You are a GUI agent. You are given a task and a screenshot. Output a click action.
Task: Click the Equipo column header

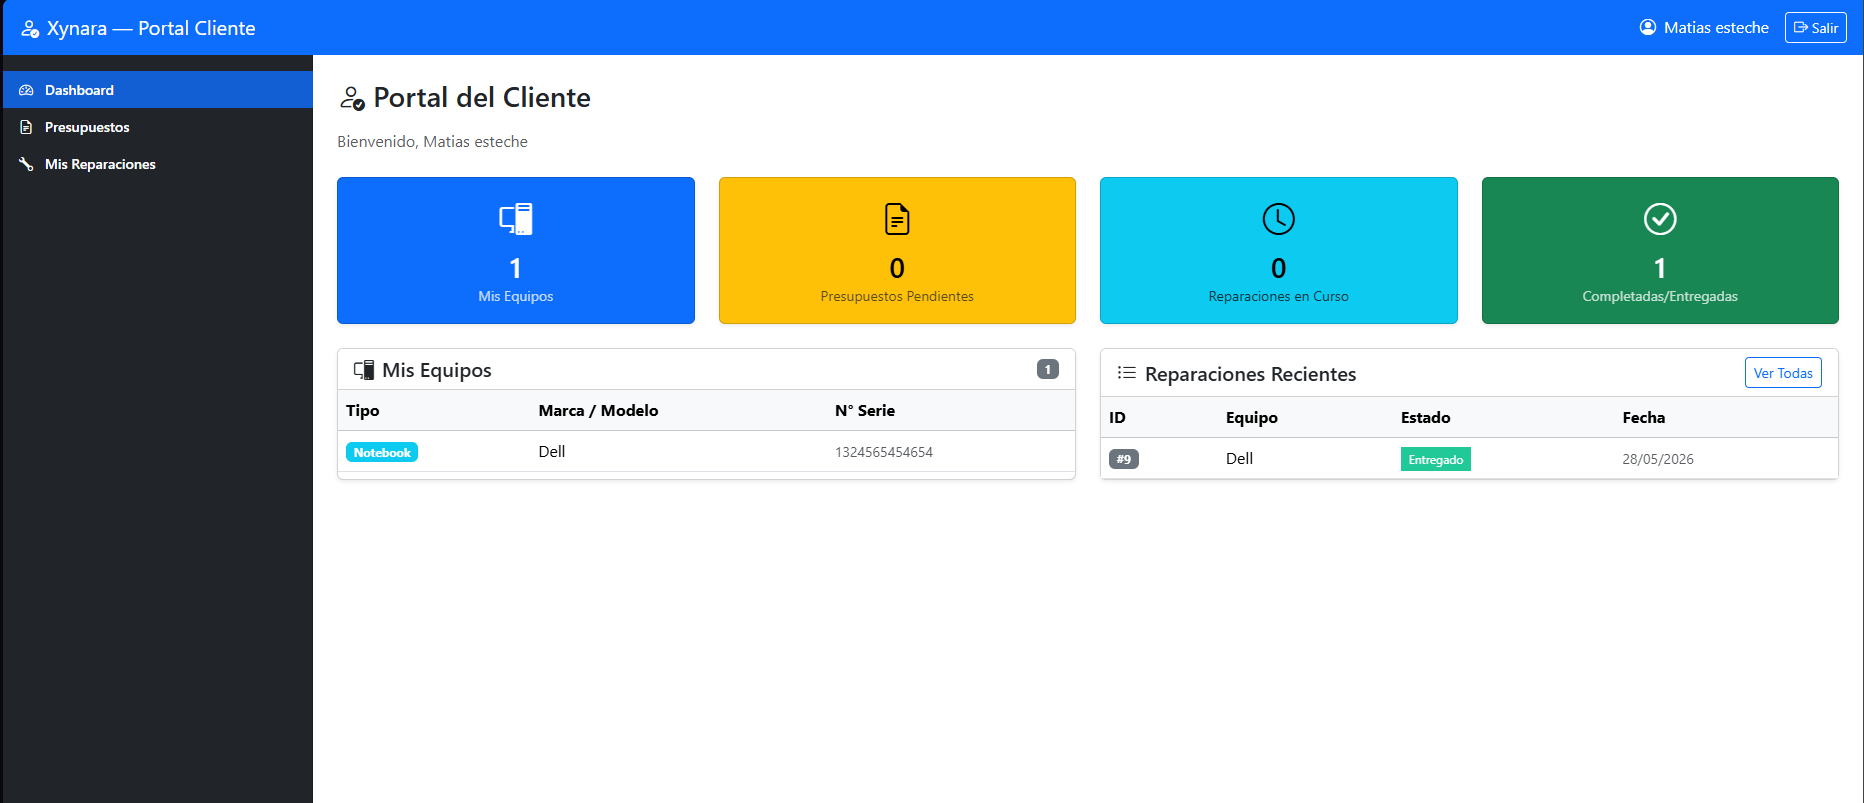(1252, 417)
